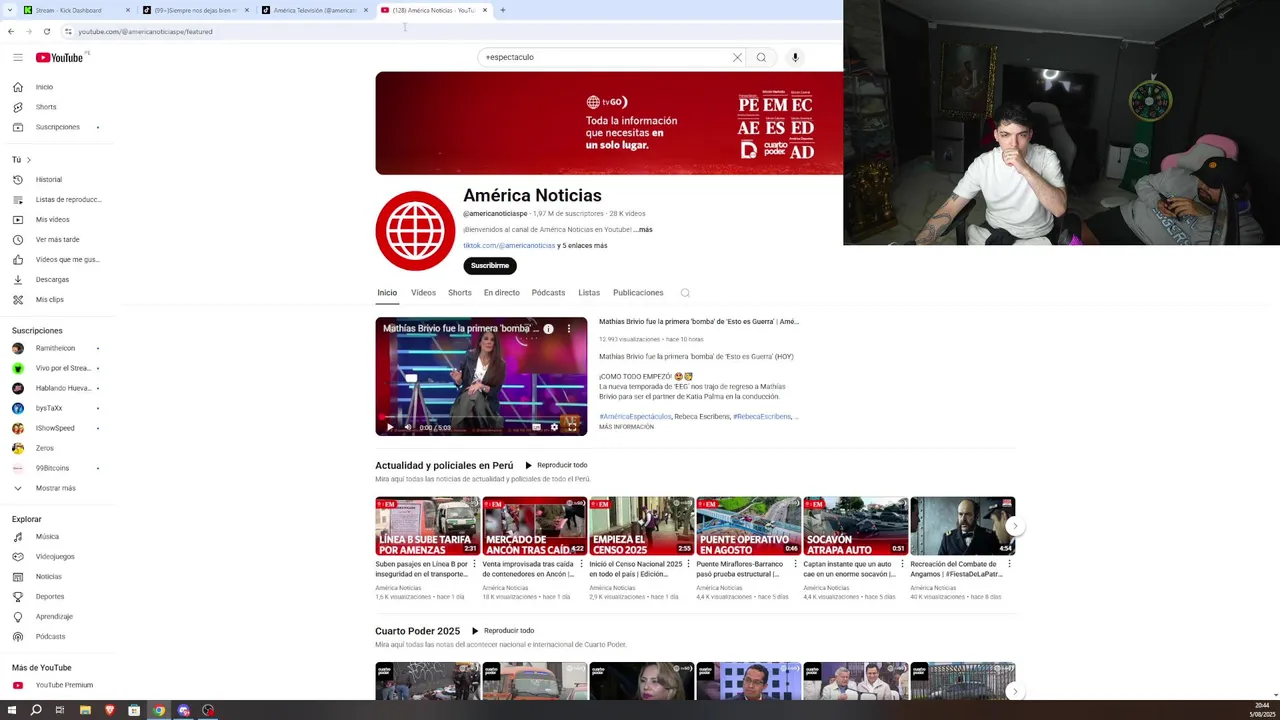Viewport: 1280px width, 720px height.
Task: Enter fullscreen on the featured video
Action: coord(572,427)
